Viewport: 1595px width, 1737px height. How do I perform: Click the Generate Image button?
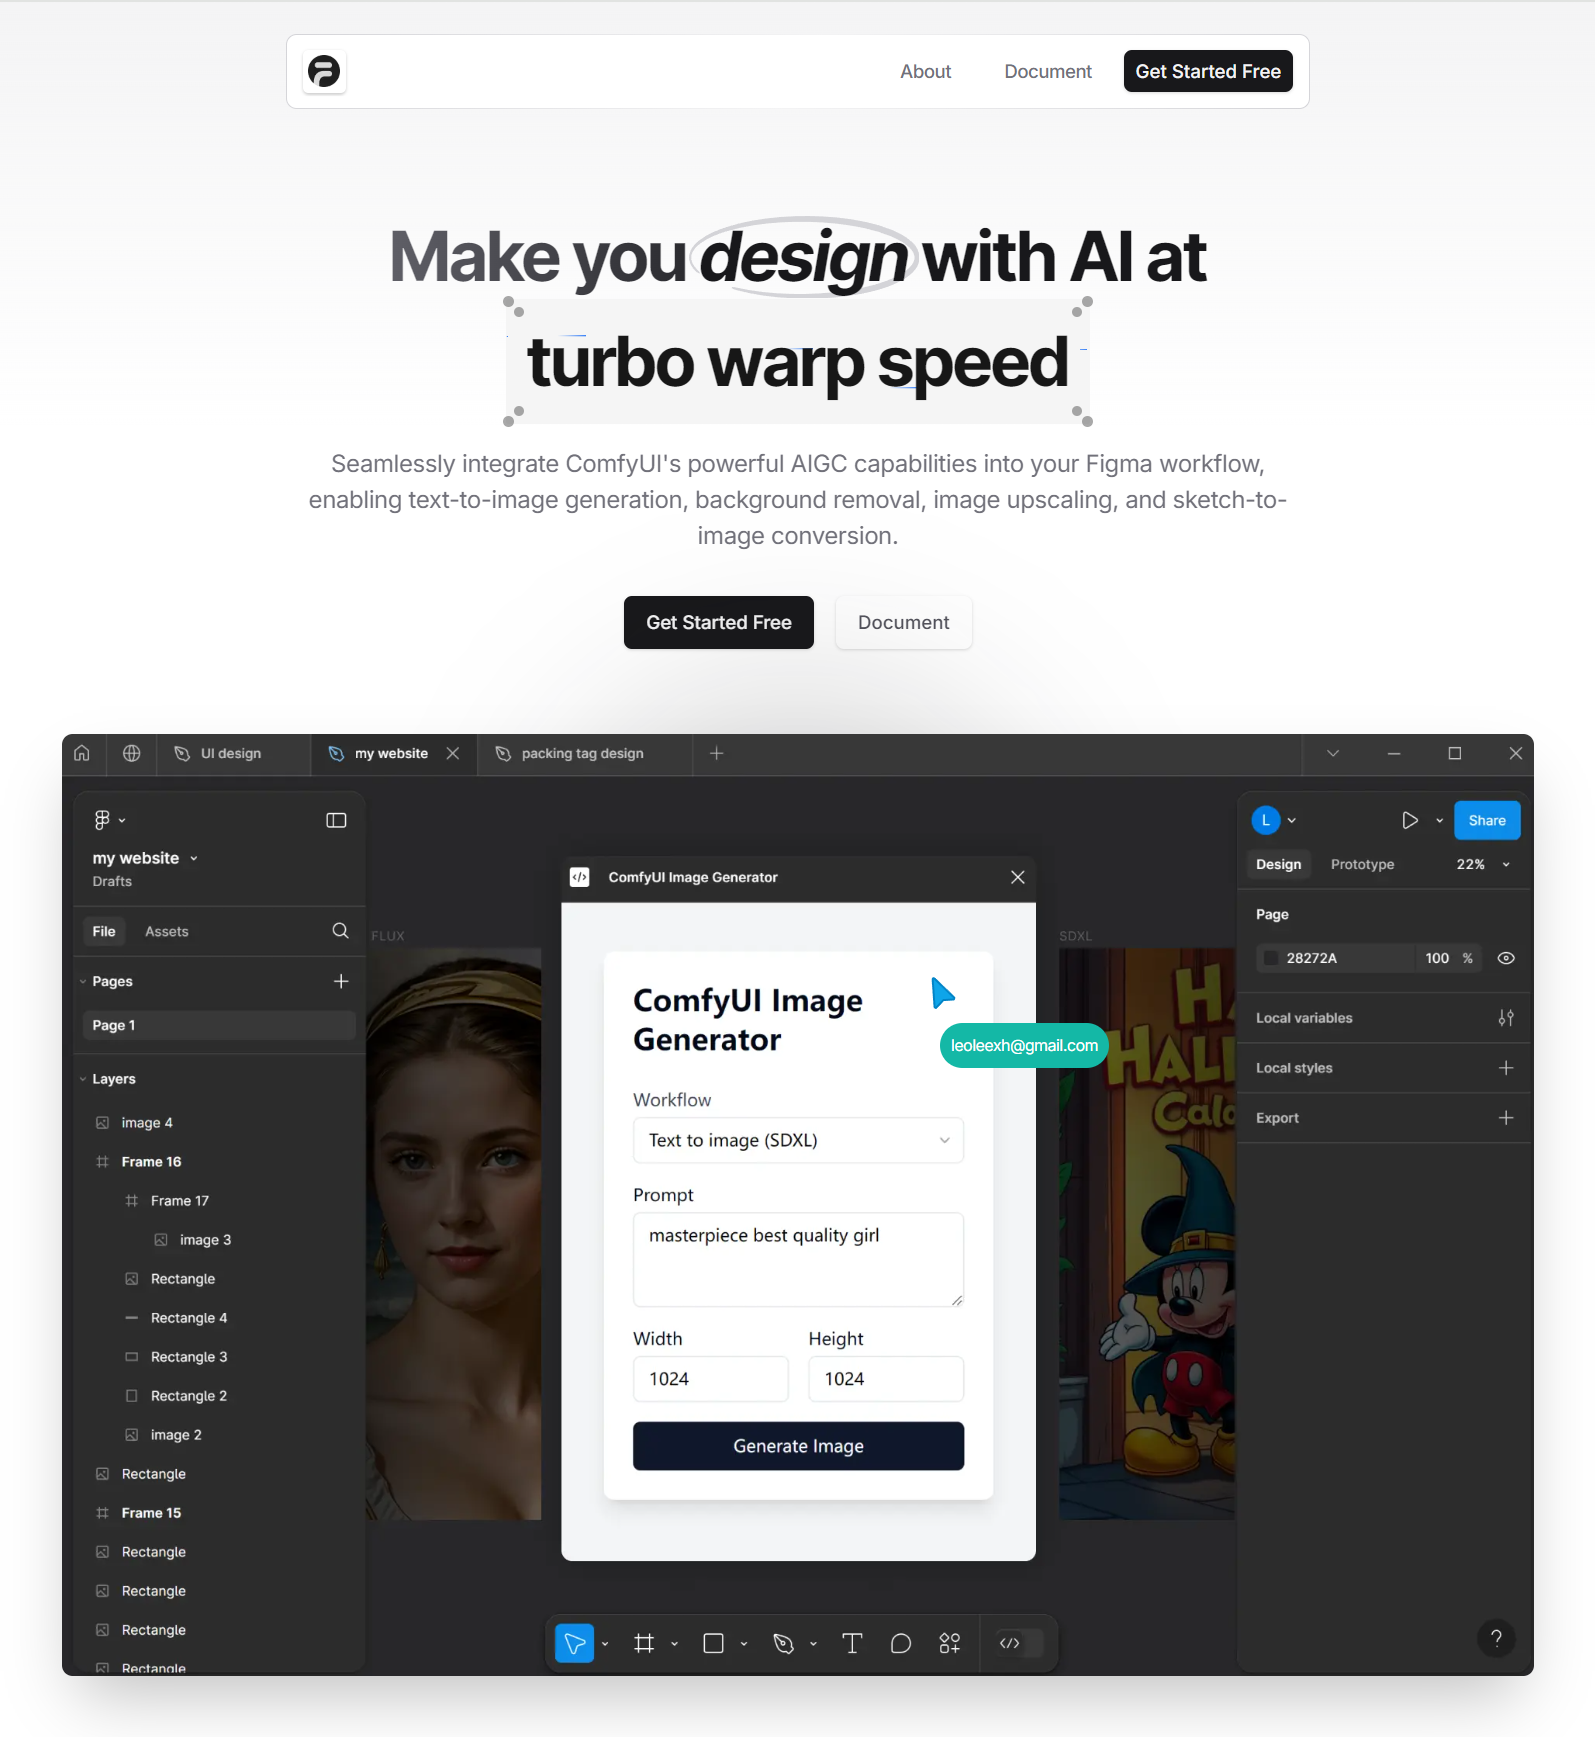coord(798,1446)
